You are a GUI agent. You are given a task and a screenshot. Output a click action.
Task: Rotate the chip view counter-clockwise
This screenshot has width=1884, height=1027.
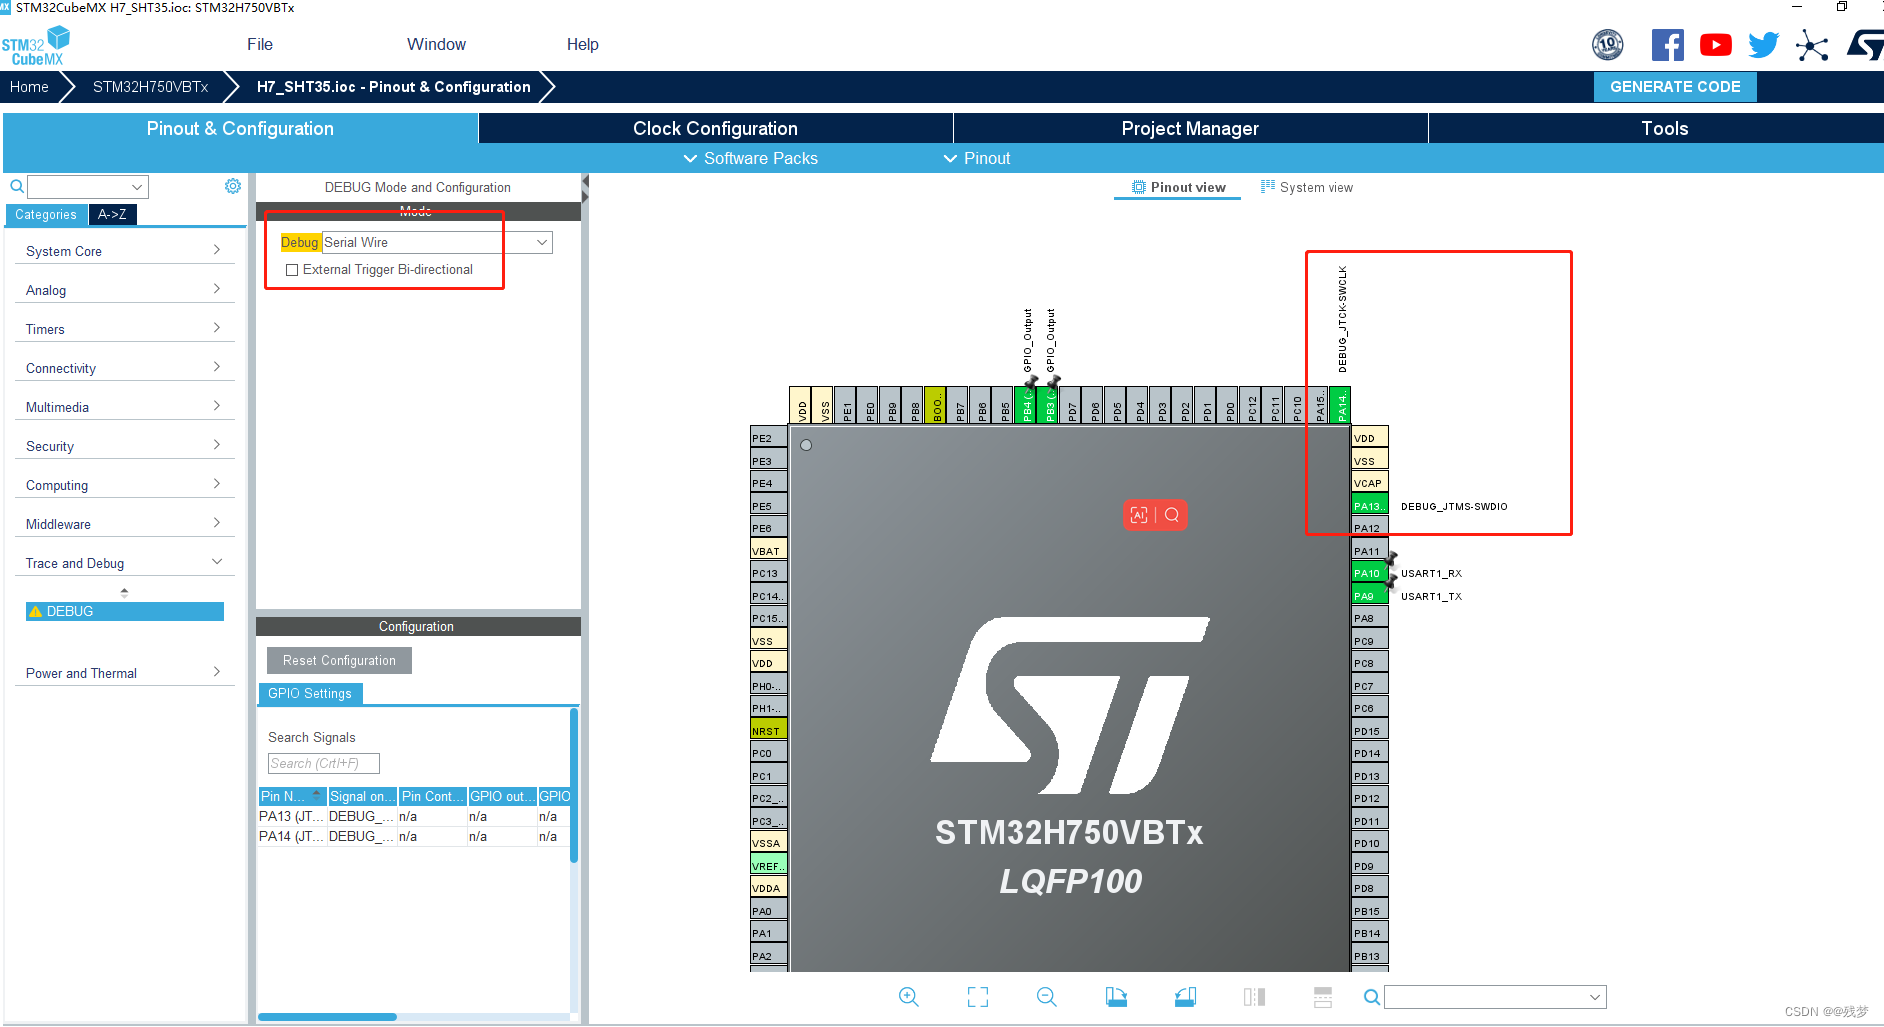coord(1185,997)
